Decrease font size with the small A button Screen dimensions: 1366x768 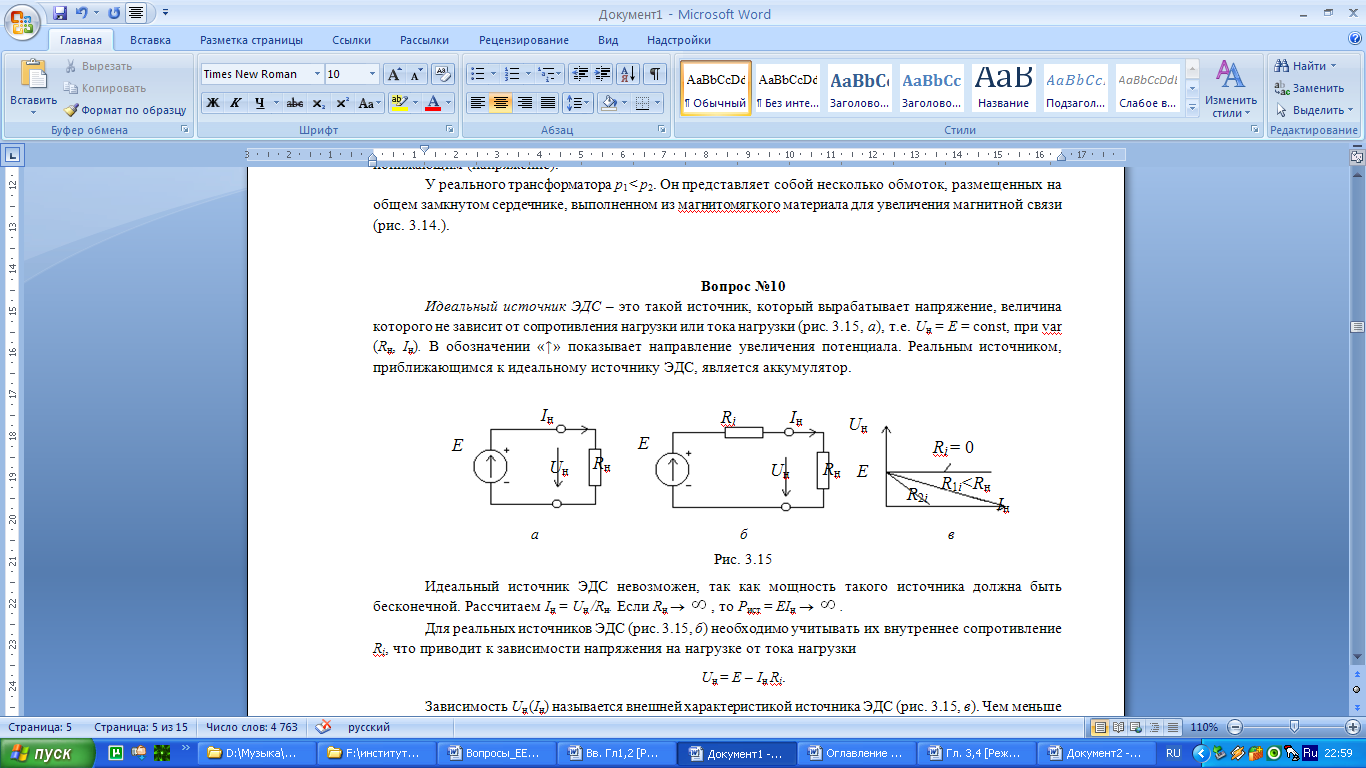click(x=415, y=74)
